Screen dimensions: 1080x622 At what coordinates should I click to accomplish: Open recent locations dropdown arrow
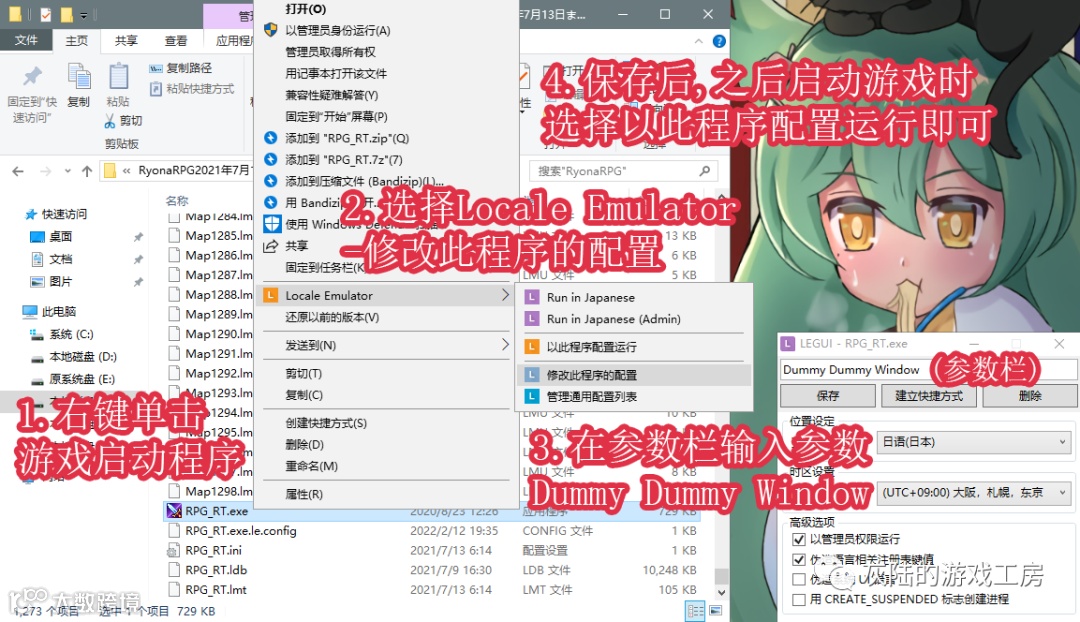coord(68,171)
